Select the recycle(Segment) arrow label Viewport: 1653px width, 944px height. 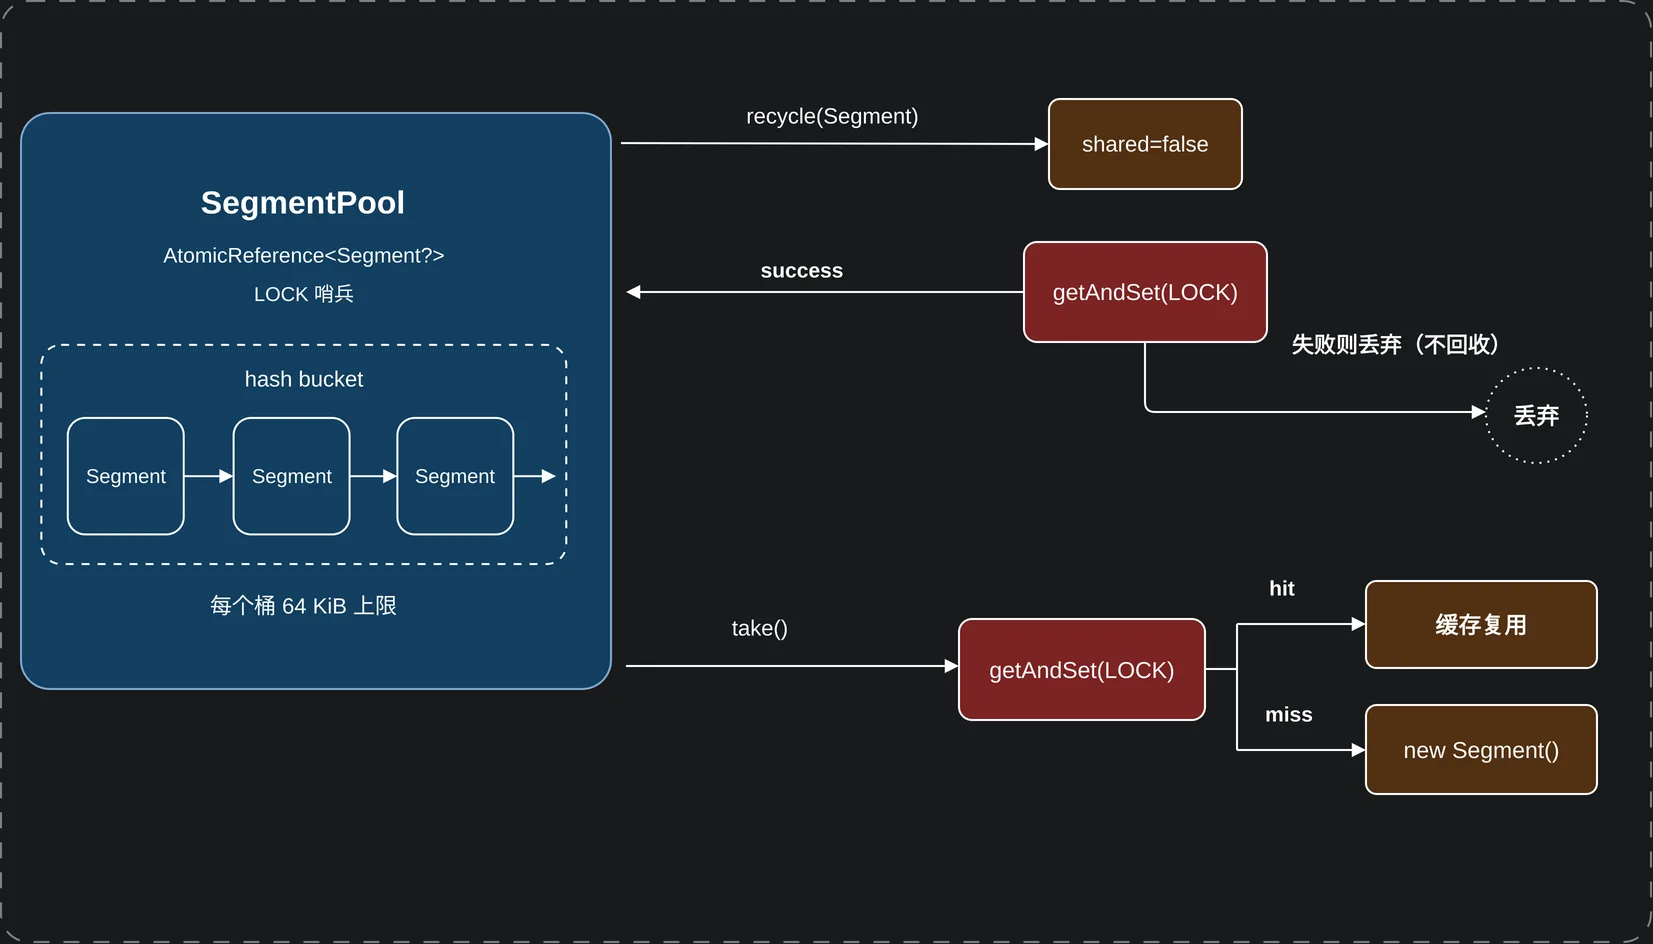point(832,116)
